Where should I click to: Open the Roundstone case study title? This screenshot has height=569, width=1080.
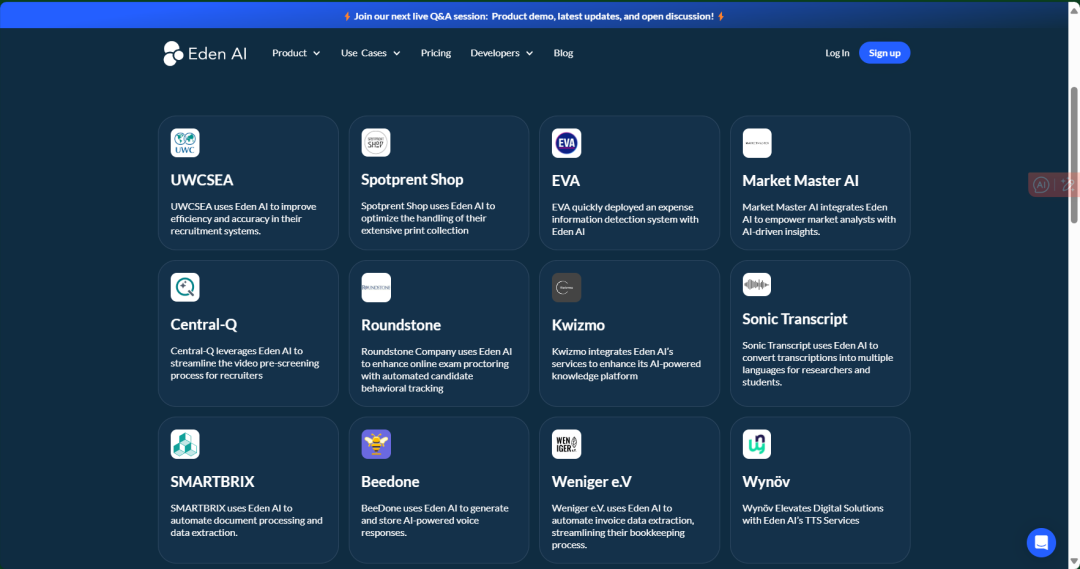pos(401,325)
